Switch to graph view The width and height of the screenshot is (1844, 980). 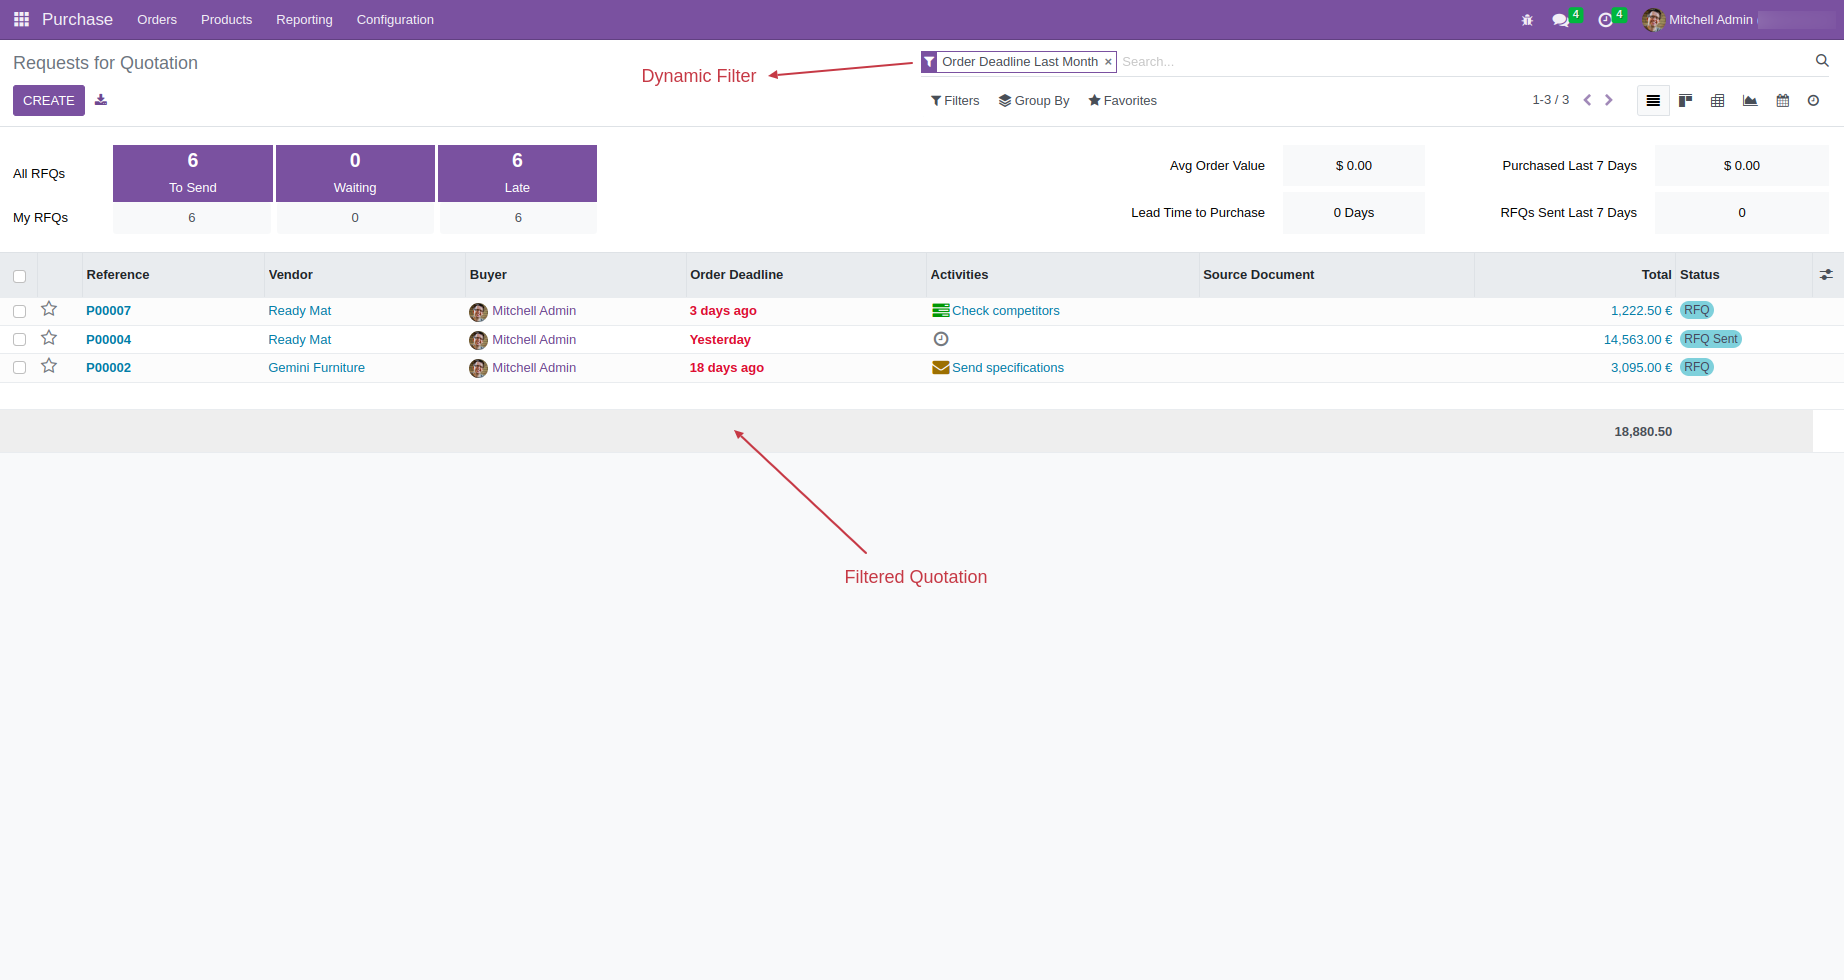tap(1750, 101)
